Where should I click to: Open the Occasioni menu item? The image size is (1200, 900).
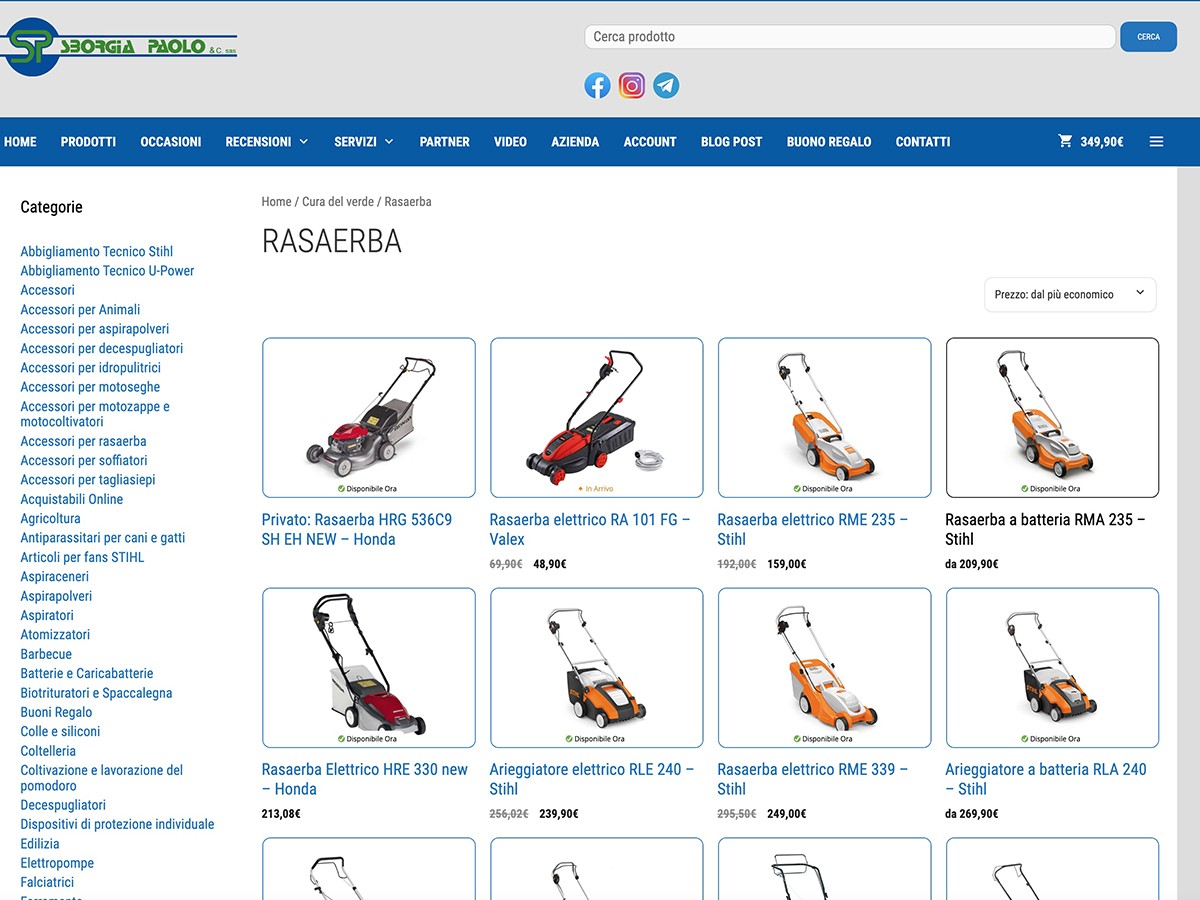[x=171, y=142]
